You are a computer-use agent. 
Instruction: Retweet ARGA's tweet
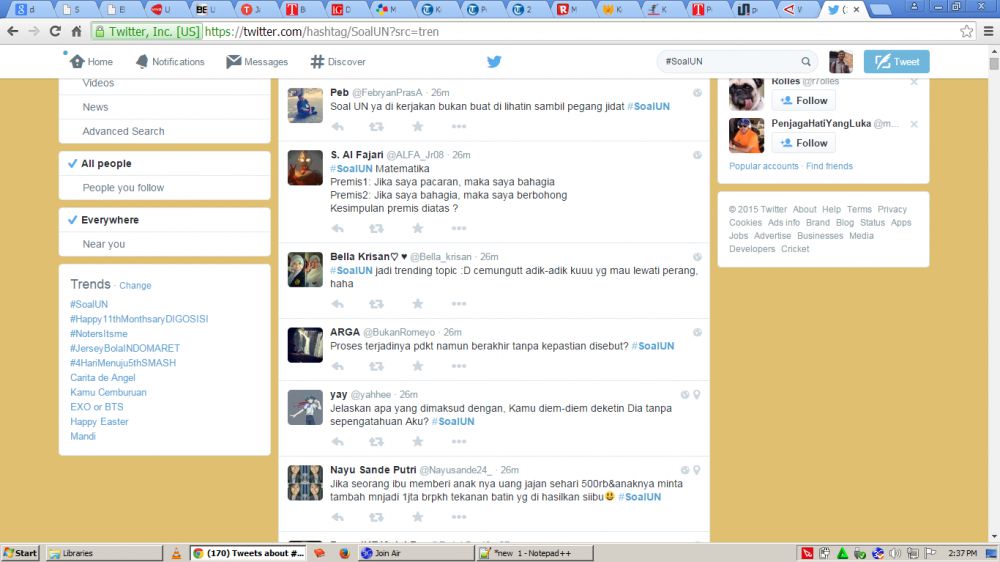pyautogui.click(x=376, y=366)
